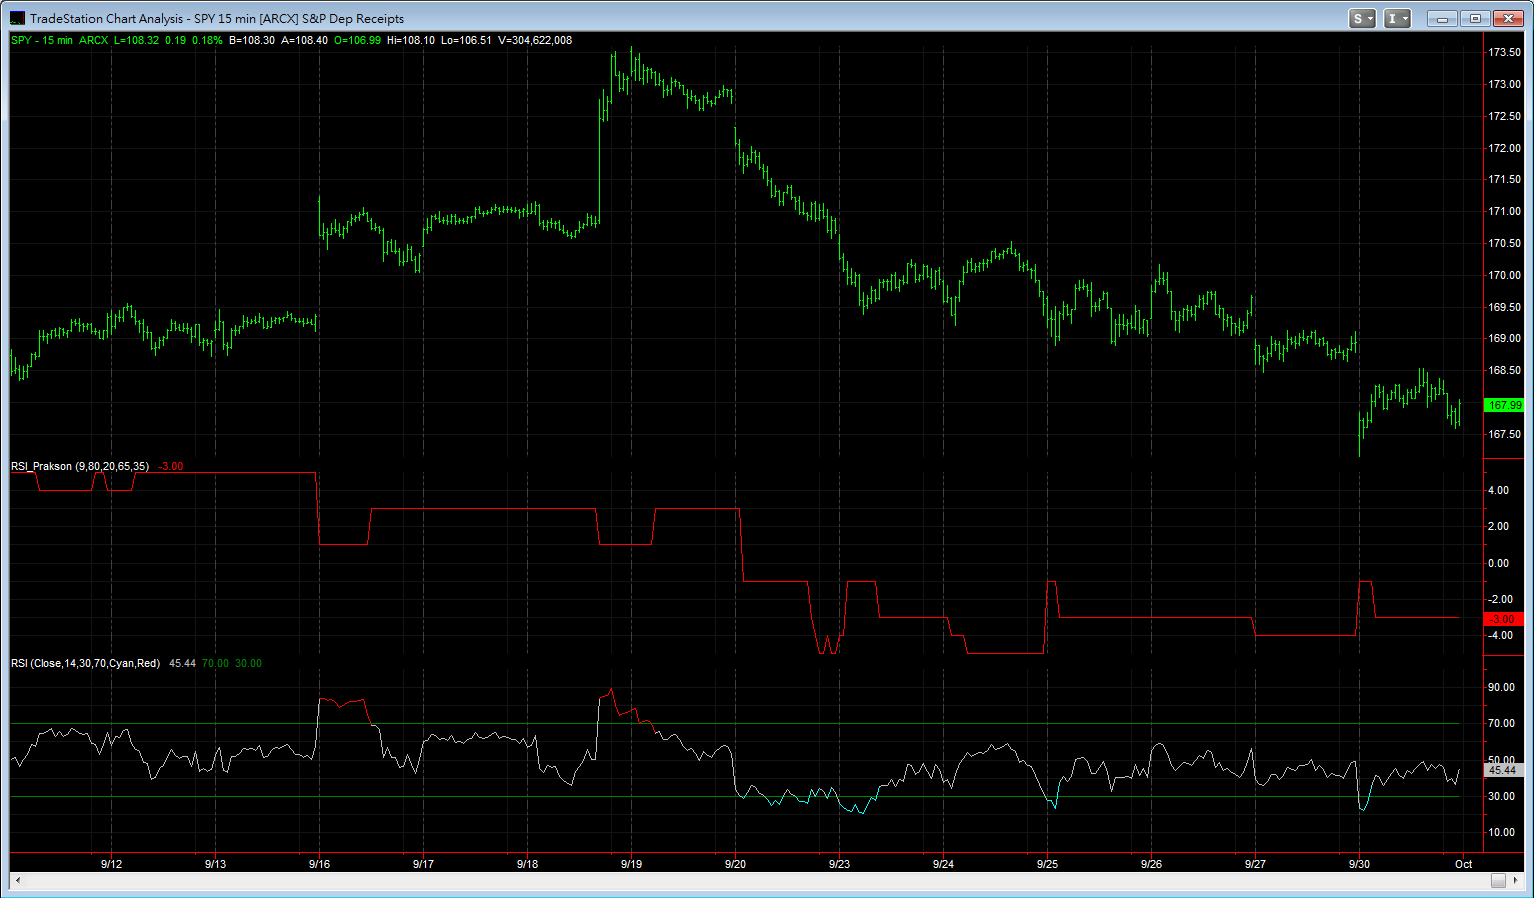Click the 9/26 date label
The image size is (1534, 898).
tap(1152, 865)
